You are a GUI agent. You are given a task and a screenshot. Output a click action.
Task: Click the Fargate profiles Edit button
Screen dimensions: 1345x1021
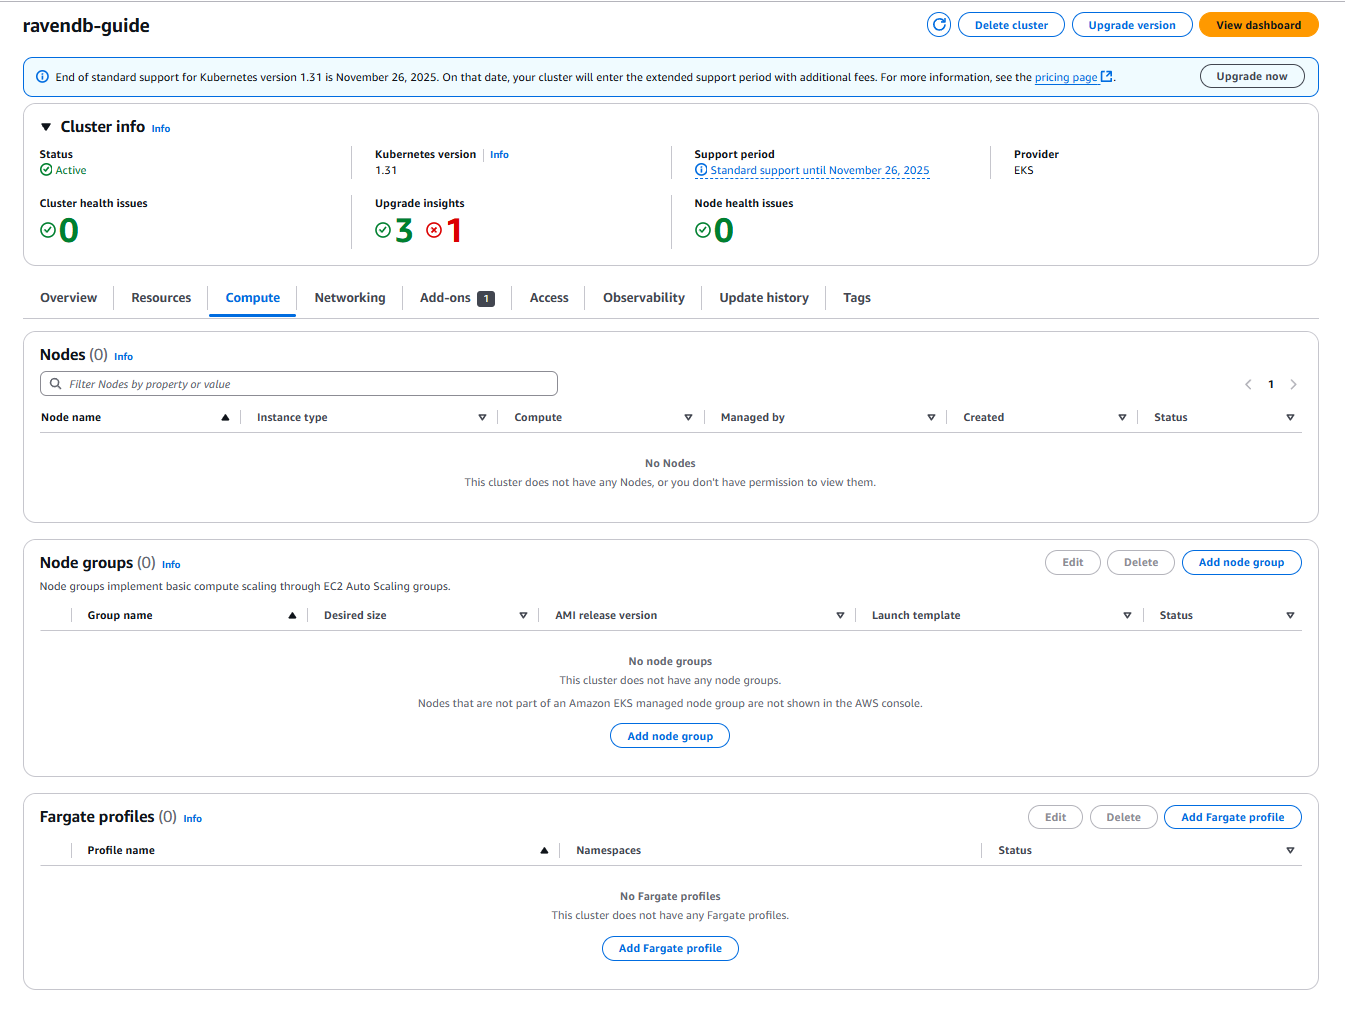point(1056,817)
